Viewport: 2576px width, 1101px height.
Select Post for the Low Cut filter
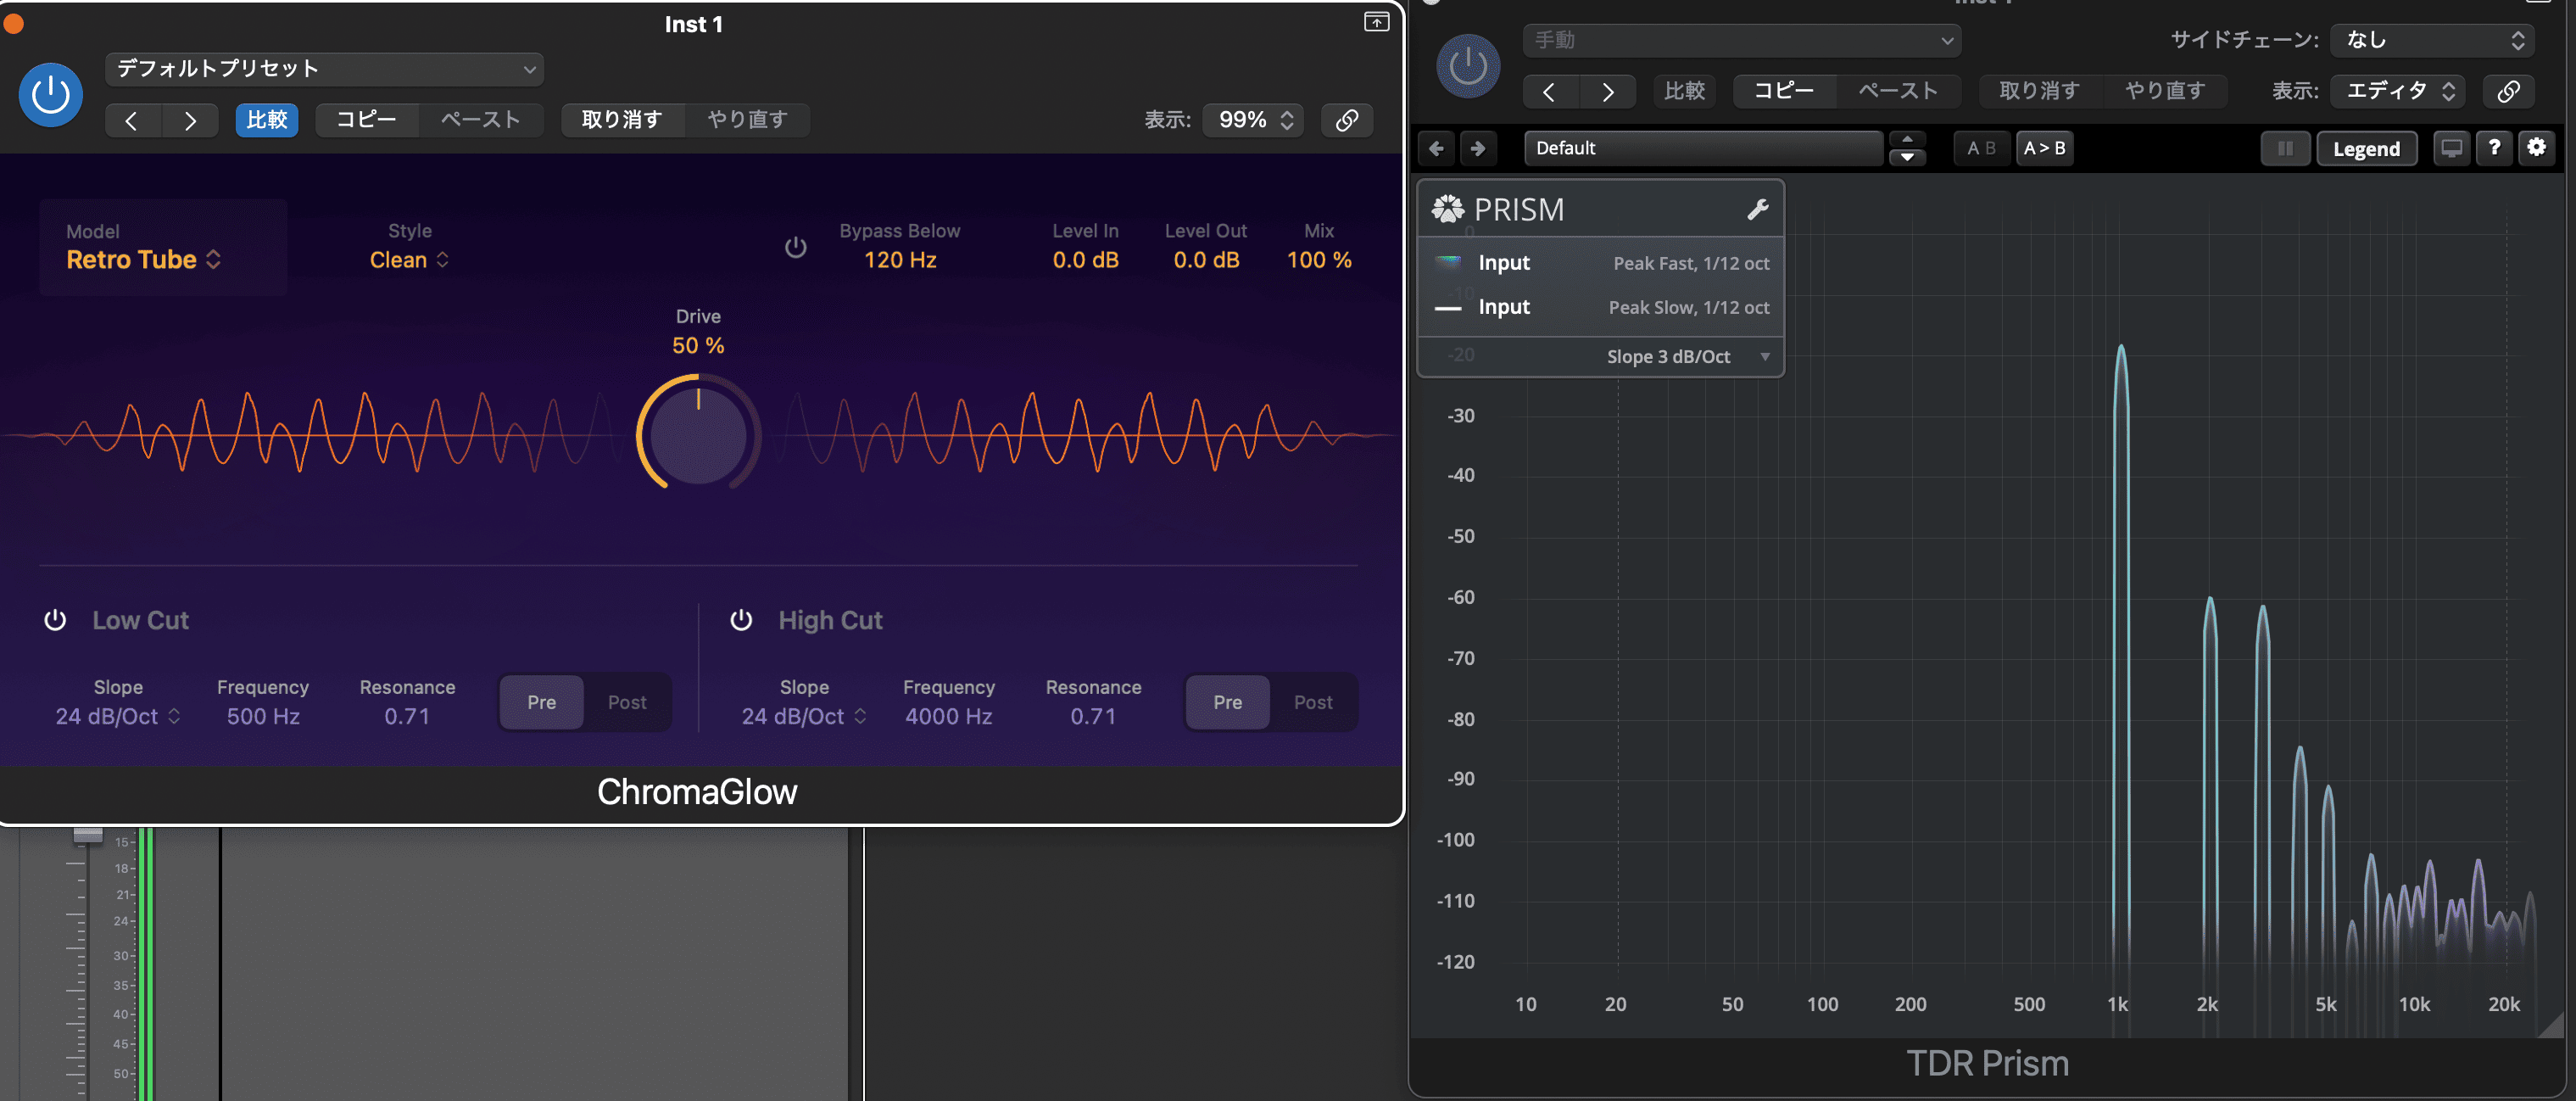[627, 702]
